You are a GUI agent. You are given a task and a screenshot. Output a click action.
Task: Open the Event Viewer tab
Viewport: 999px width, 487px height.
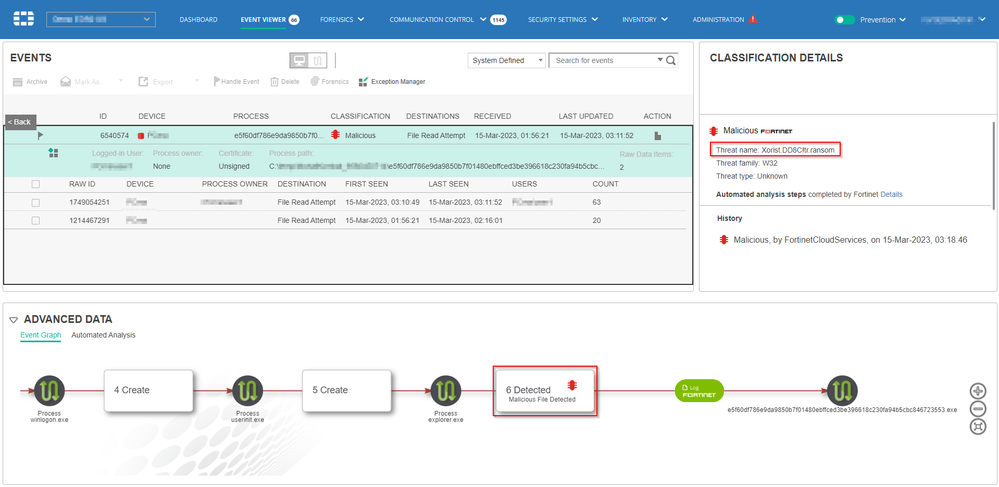[264, 20]
